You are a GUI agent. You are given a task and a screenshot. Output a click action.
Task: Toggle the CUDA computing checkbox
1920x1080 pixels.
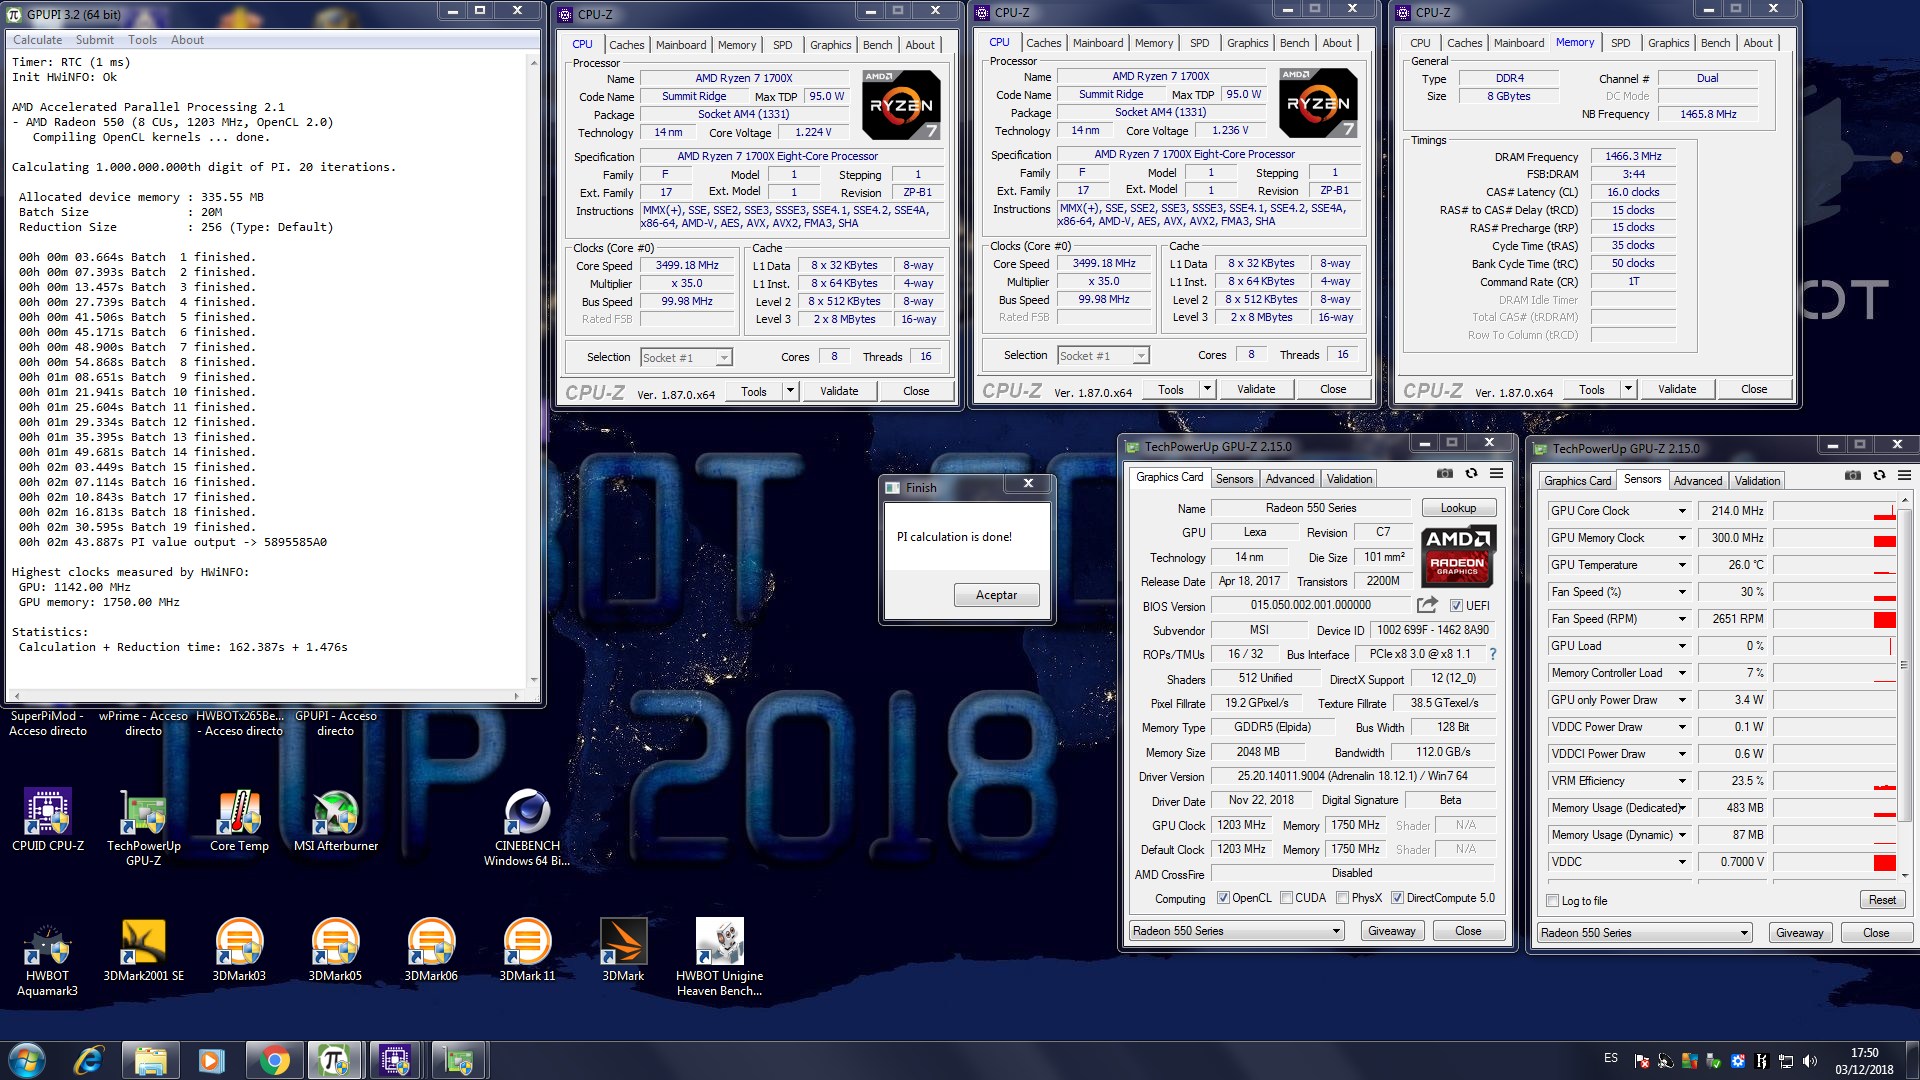coord(1286,898)
